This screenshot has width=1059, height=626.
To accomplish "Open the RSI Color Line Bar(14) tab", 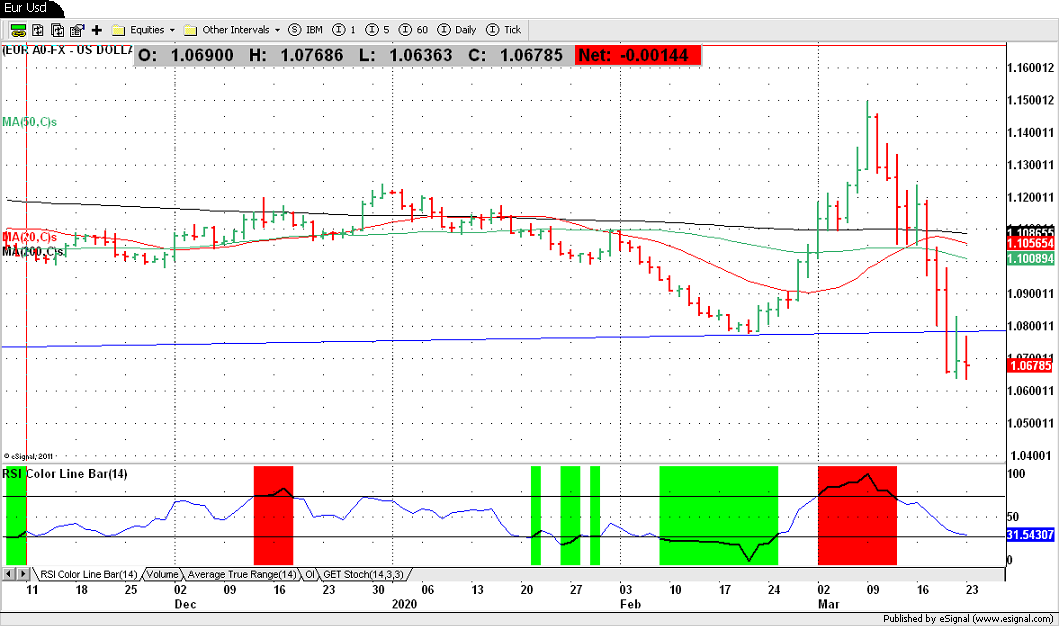I will [88, 575].
